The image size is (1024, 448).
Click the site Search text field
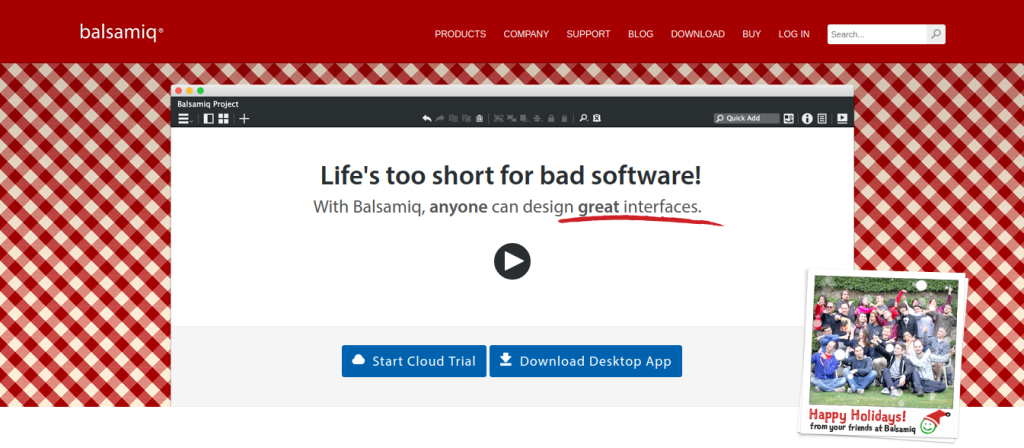coord(877,34)
